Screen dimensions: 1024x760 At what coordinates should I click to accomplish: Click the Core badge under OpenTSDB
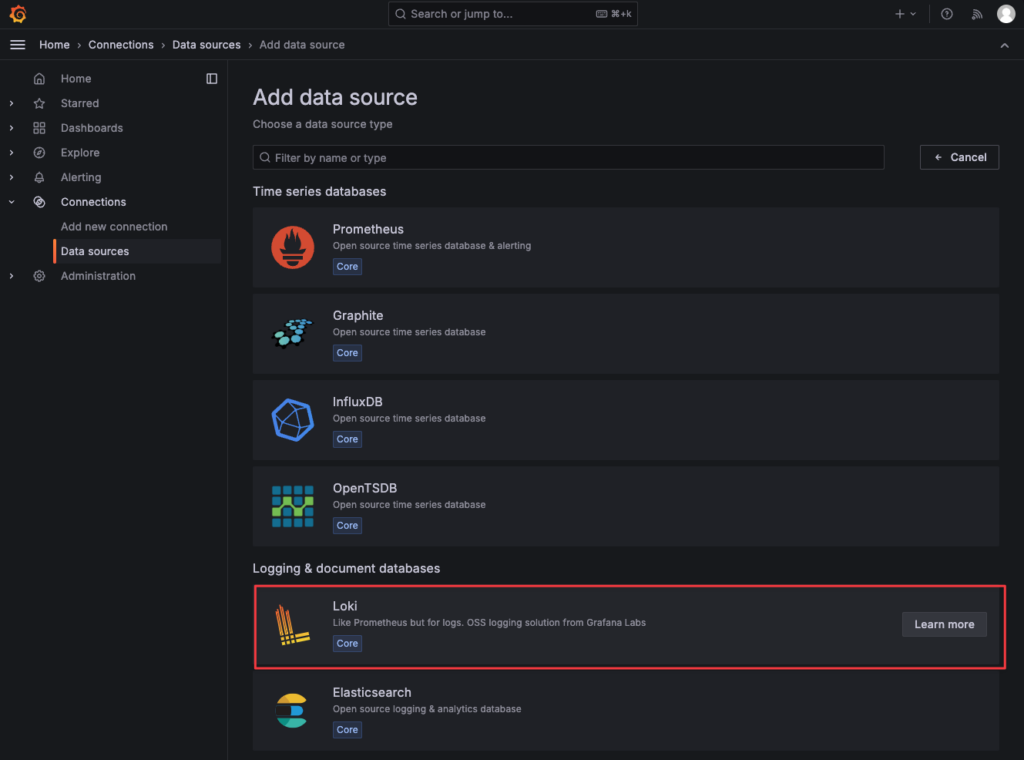point(347,526)
